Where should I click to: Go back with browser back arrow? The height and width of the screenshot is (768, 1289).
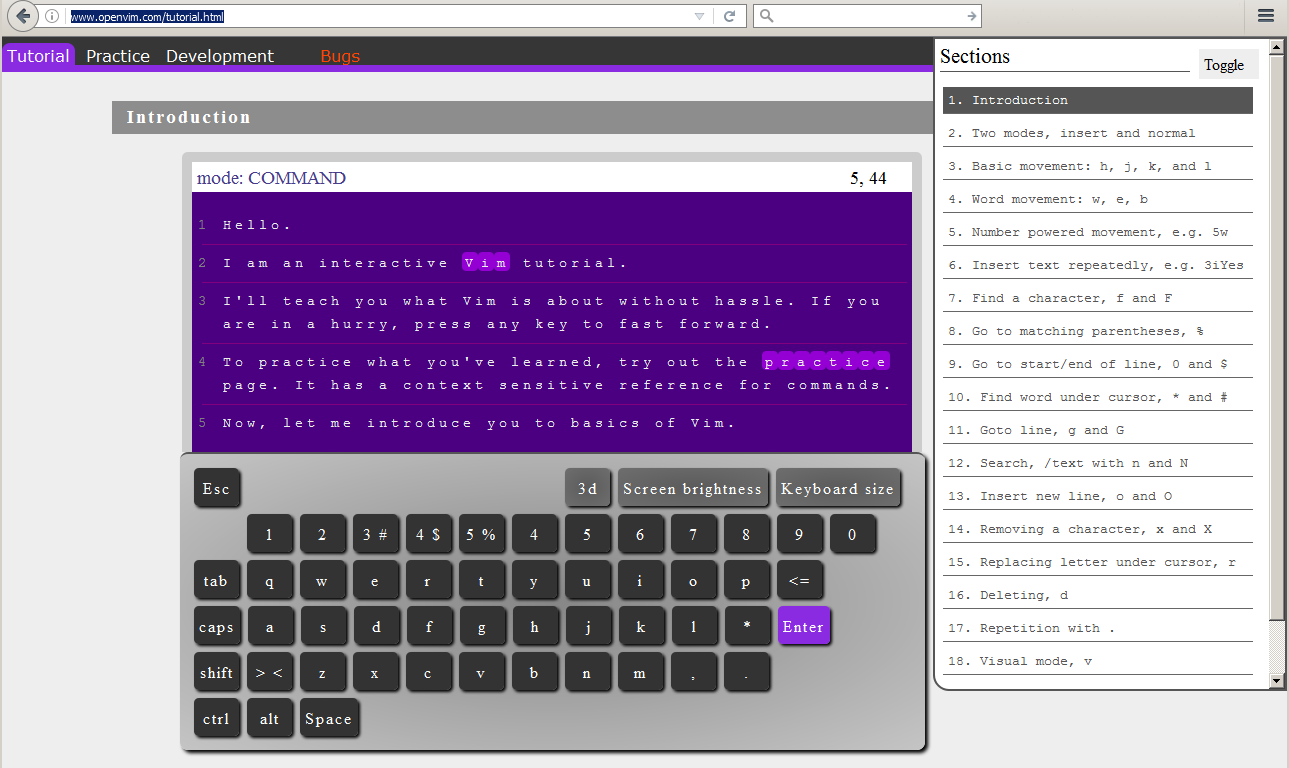point(23,16)
